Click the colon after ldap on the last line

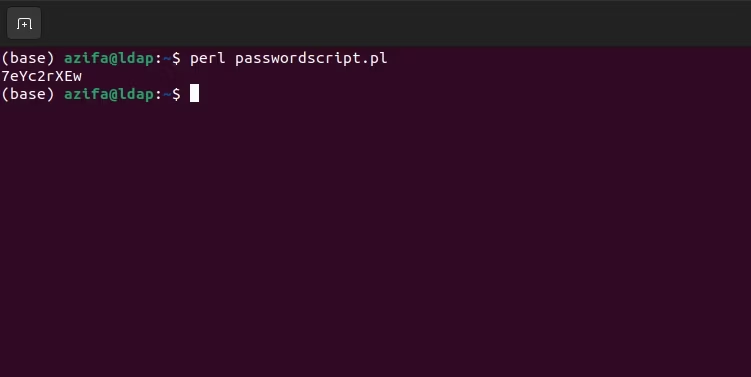point(159,95)
